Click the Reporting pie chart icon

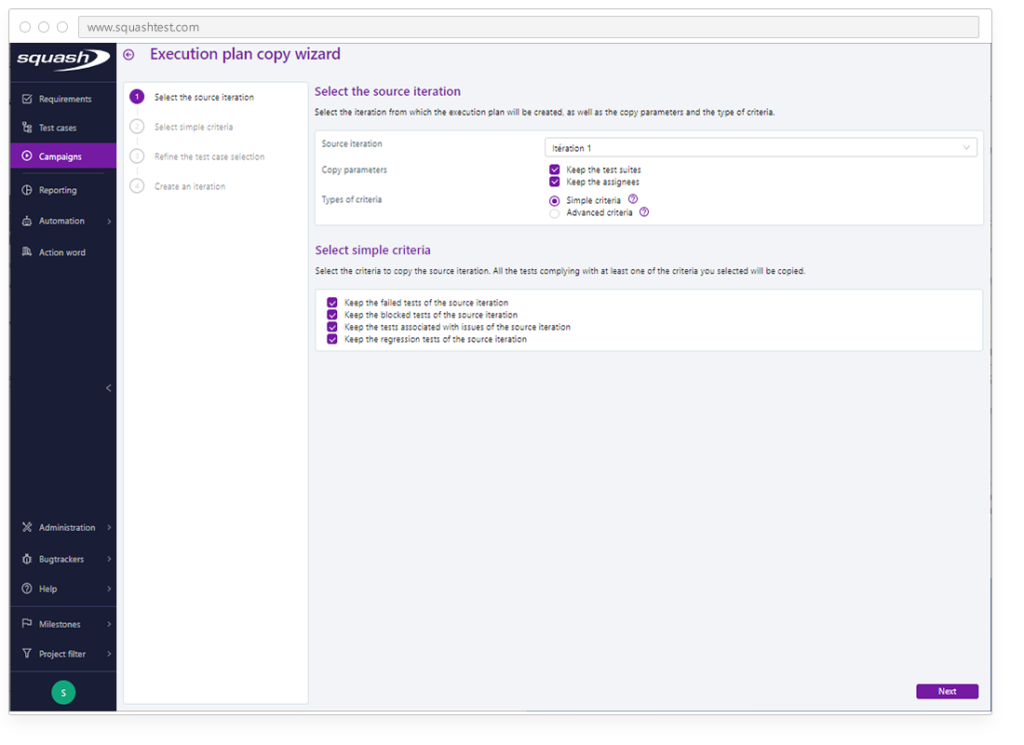(x=27, y=190)
